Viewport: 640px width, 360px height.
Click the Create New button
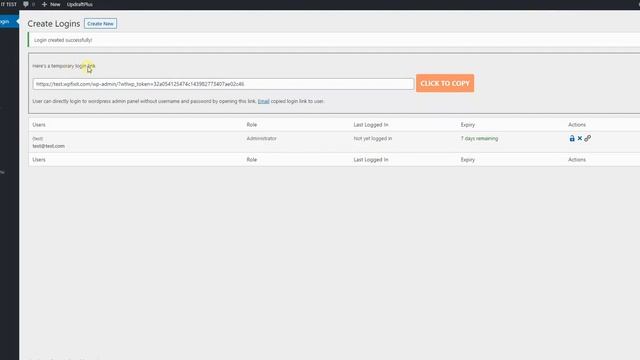(x=100, y=24)
